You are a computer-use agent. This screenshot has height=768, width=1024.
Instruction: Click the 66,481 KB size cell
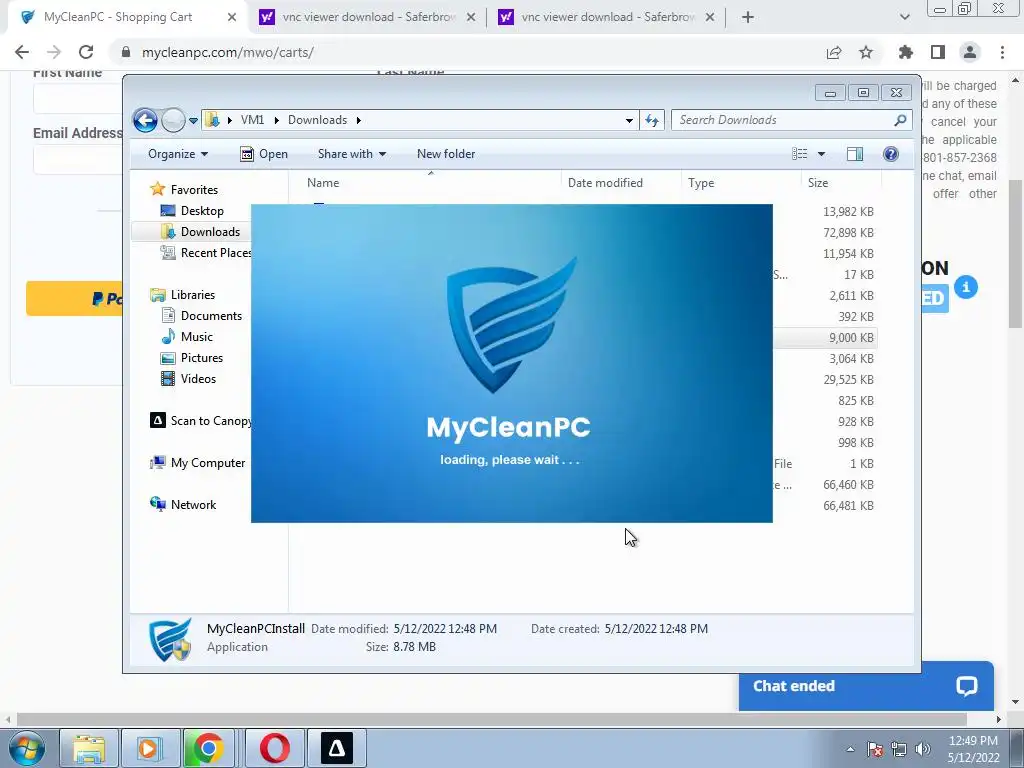click(848, 505)
